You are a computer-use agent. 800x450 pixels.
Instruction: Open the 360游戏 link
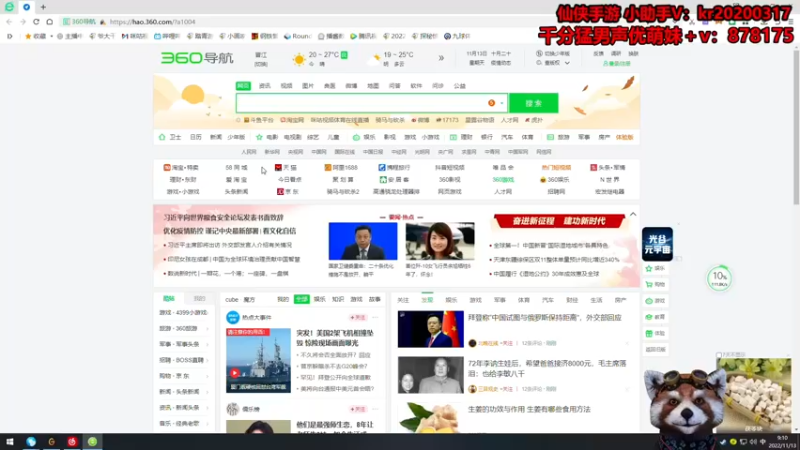[x=503, y=180]
